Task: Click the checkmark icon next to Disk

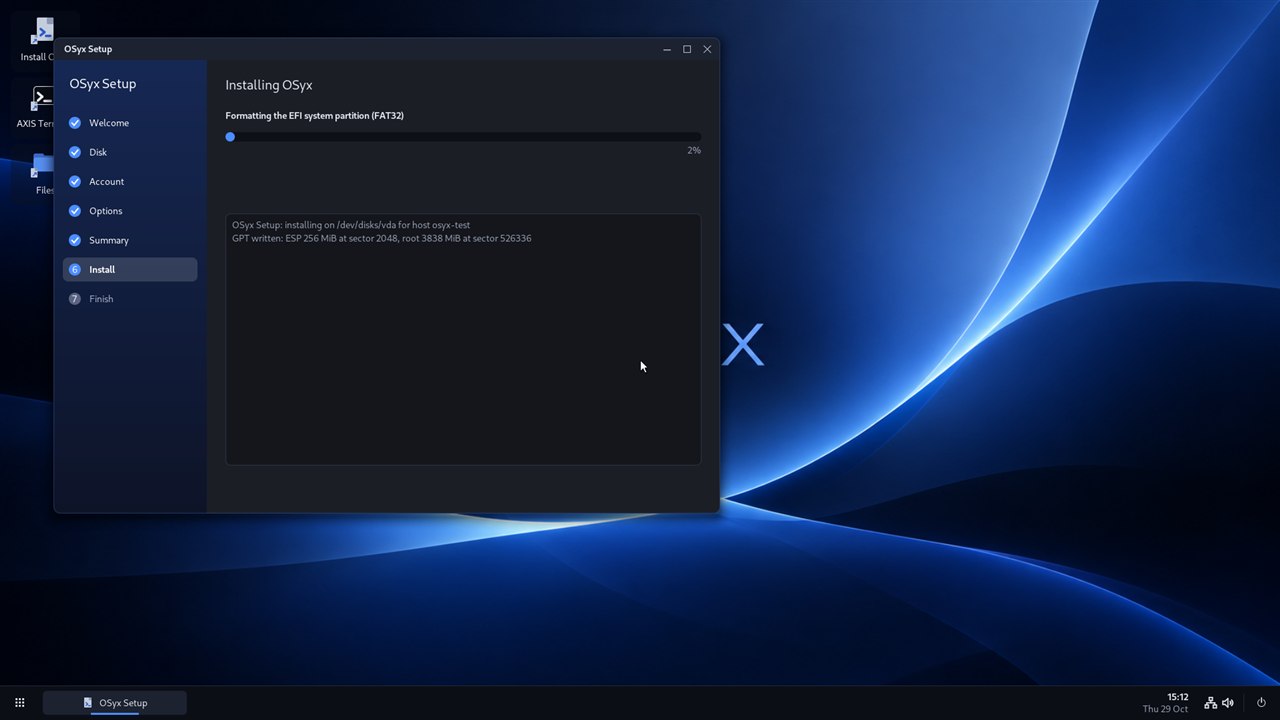Action: (x=75, y=152)
